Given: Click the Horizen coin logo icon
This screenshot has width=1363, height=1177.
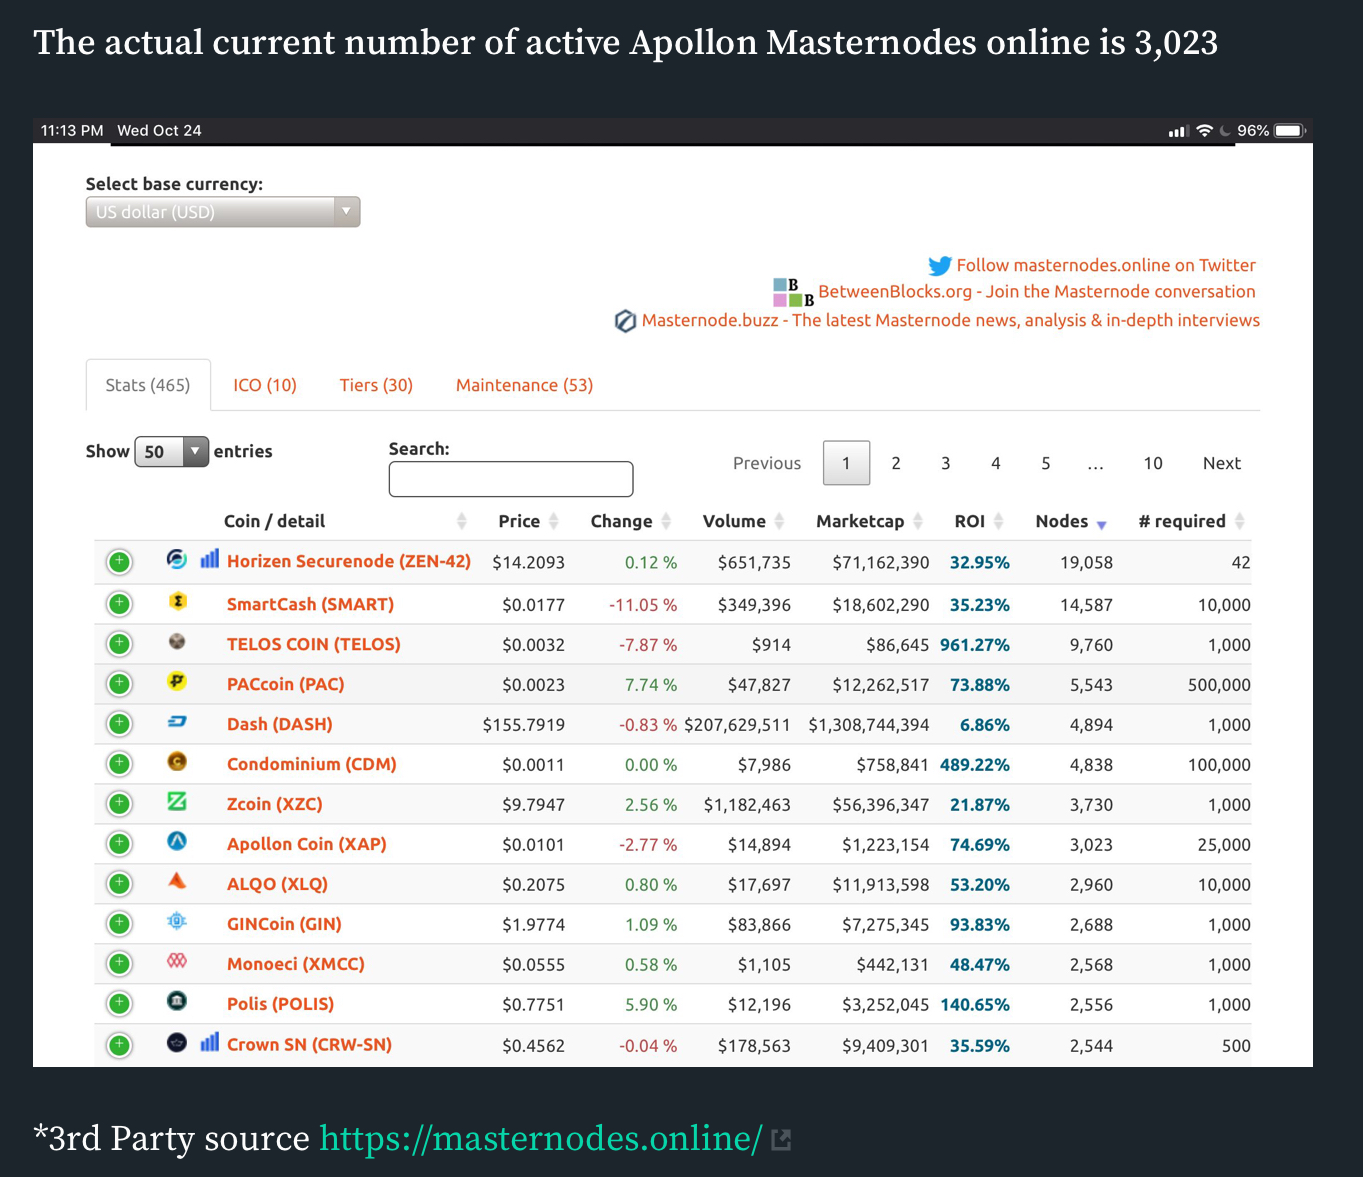Looking at the screenshot, I should (x=177, y=559).
